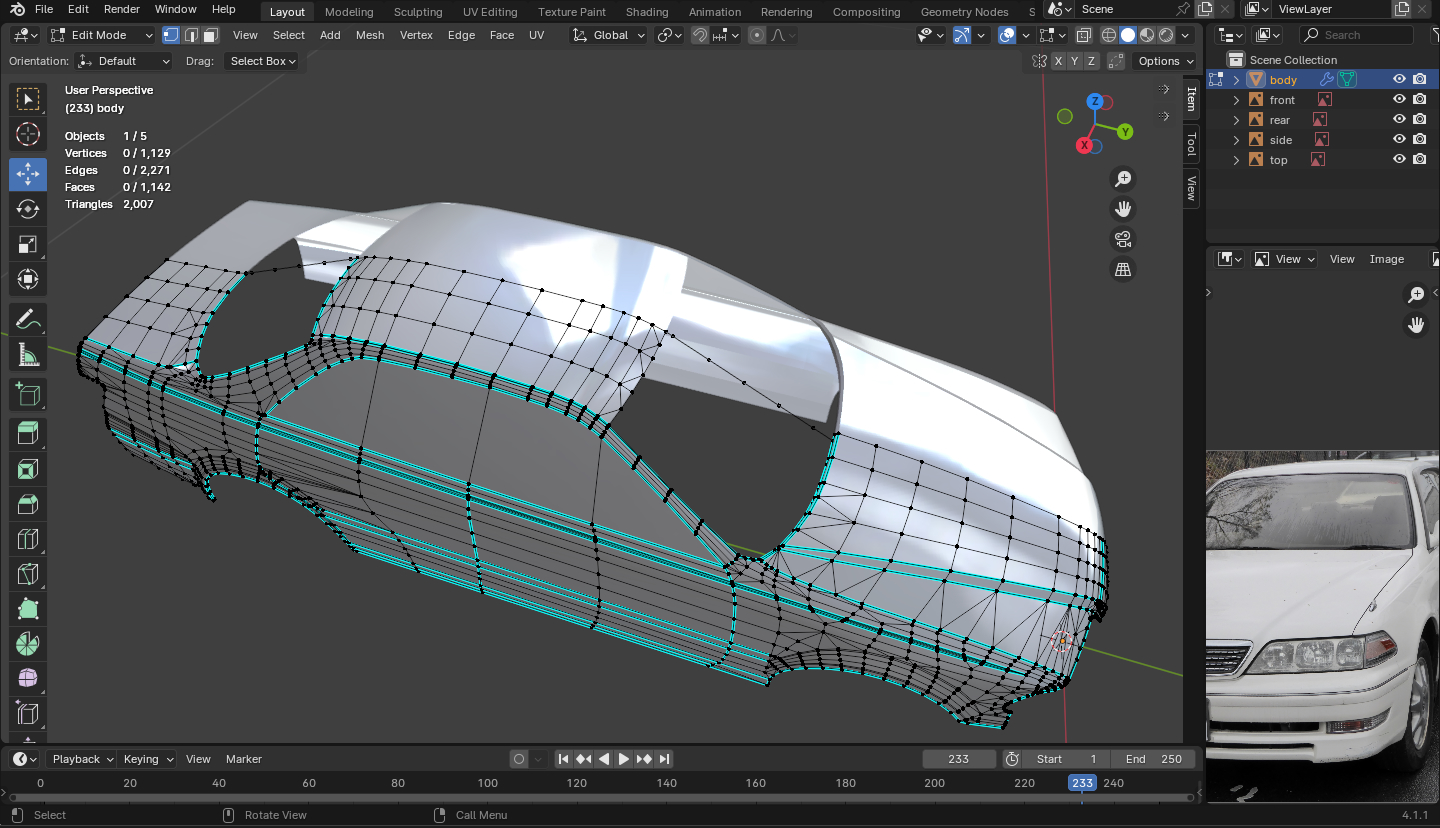Switch to the Sculpting workspace tab
This screenshot has height=828, width=1440.
click(418, 12)
